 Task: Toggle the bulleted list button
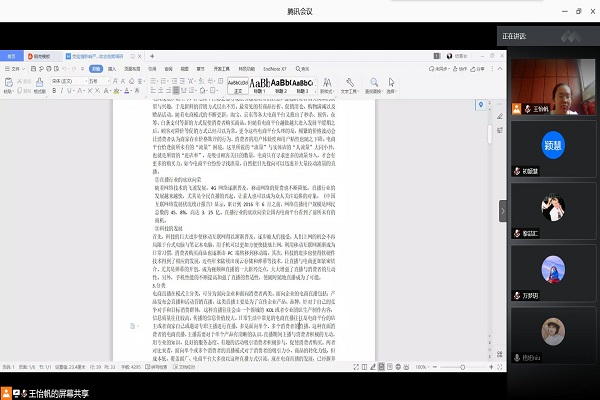pyautogui.click(x=153, y=81)
